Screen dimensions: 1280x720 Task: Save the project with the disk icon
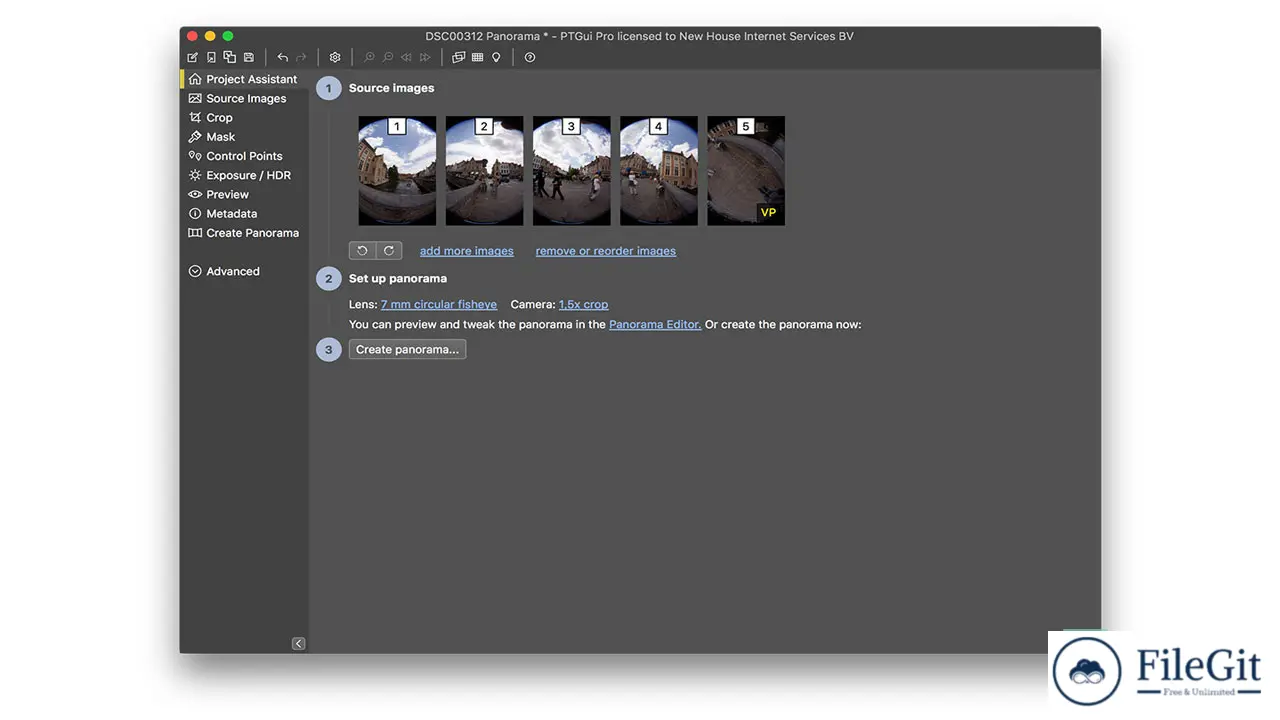[249, 57]
